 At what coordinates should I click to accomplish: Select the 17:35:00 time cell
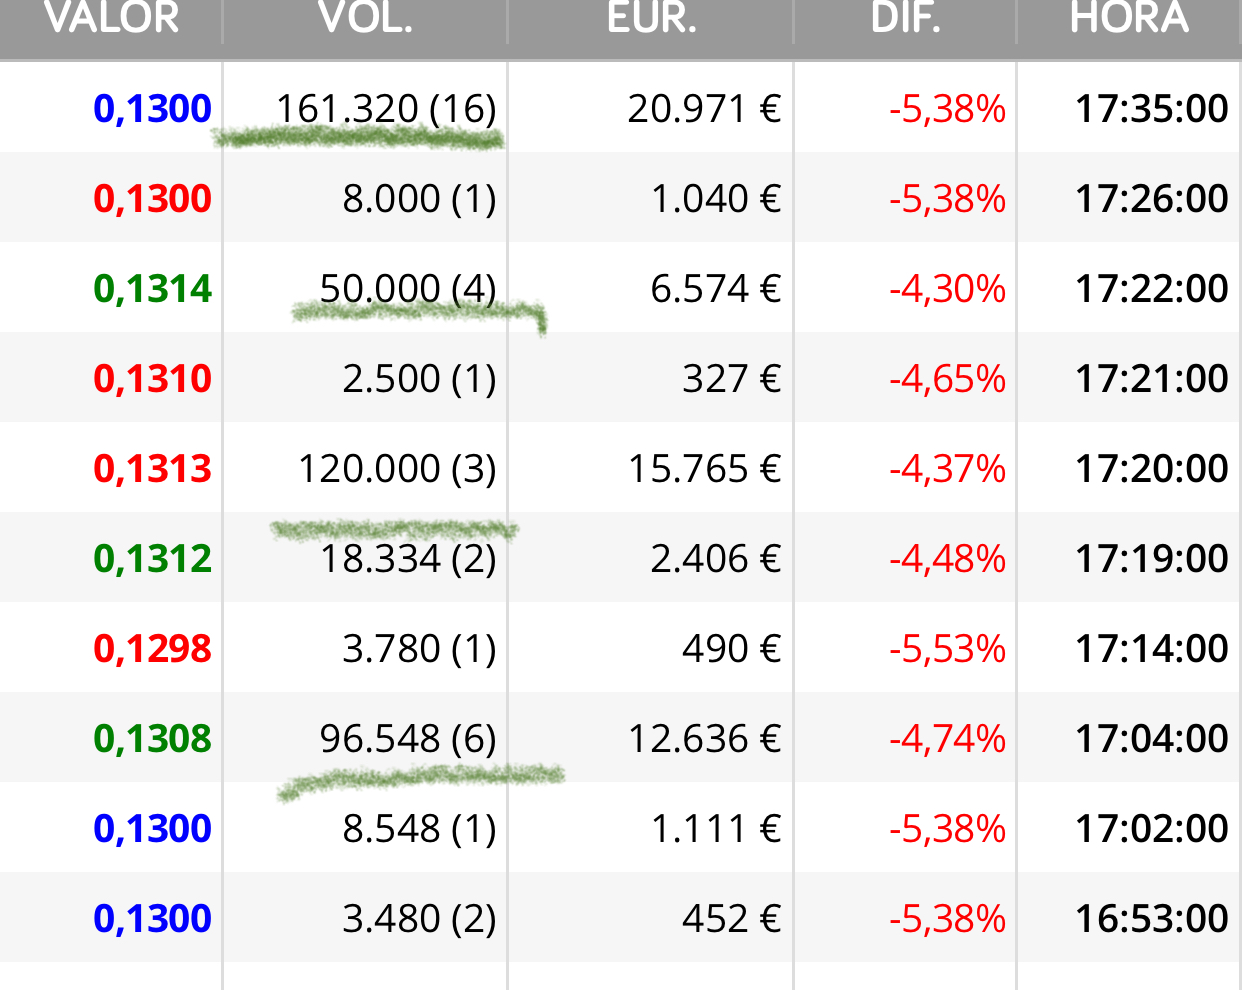click(x=1152, y=109)
